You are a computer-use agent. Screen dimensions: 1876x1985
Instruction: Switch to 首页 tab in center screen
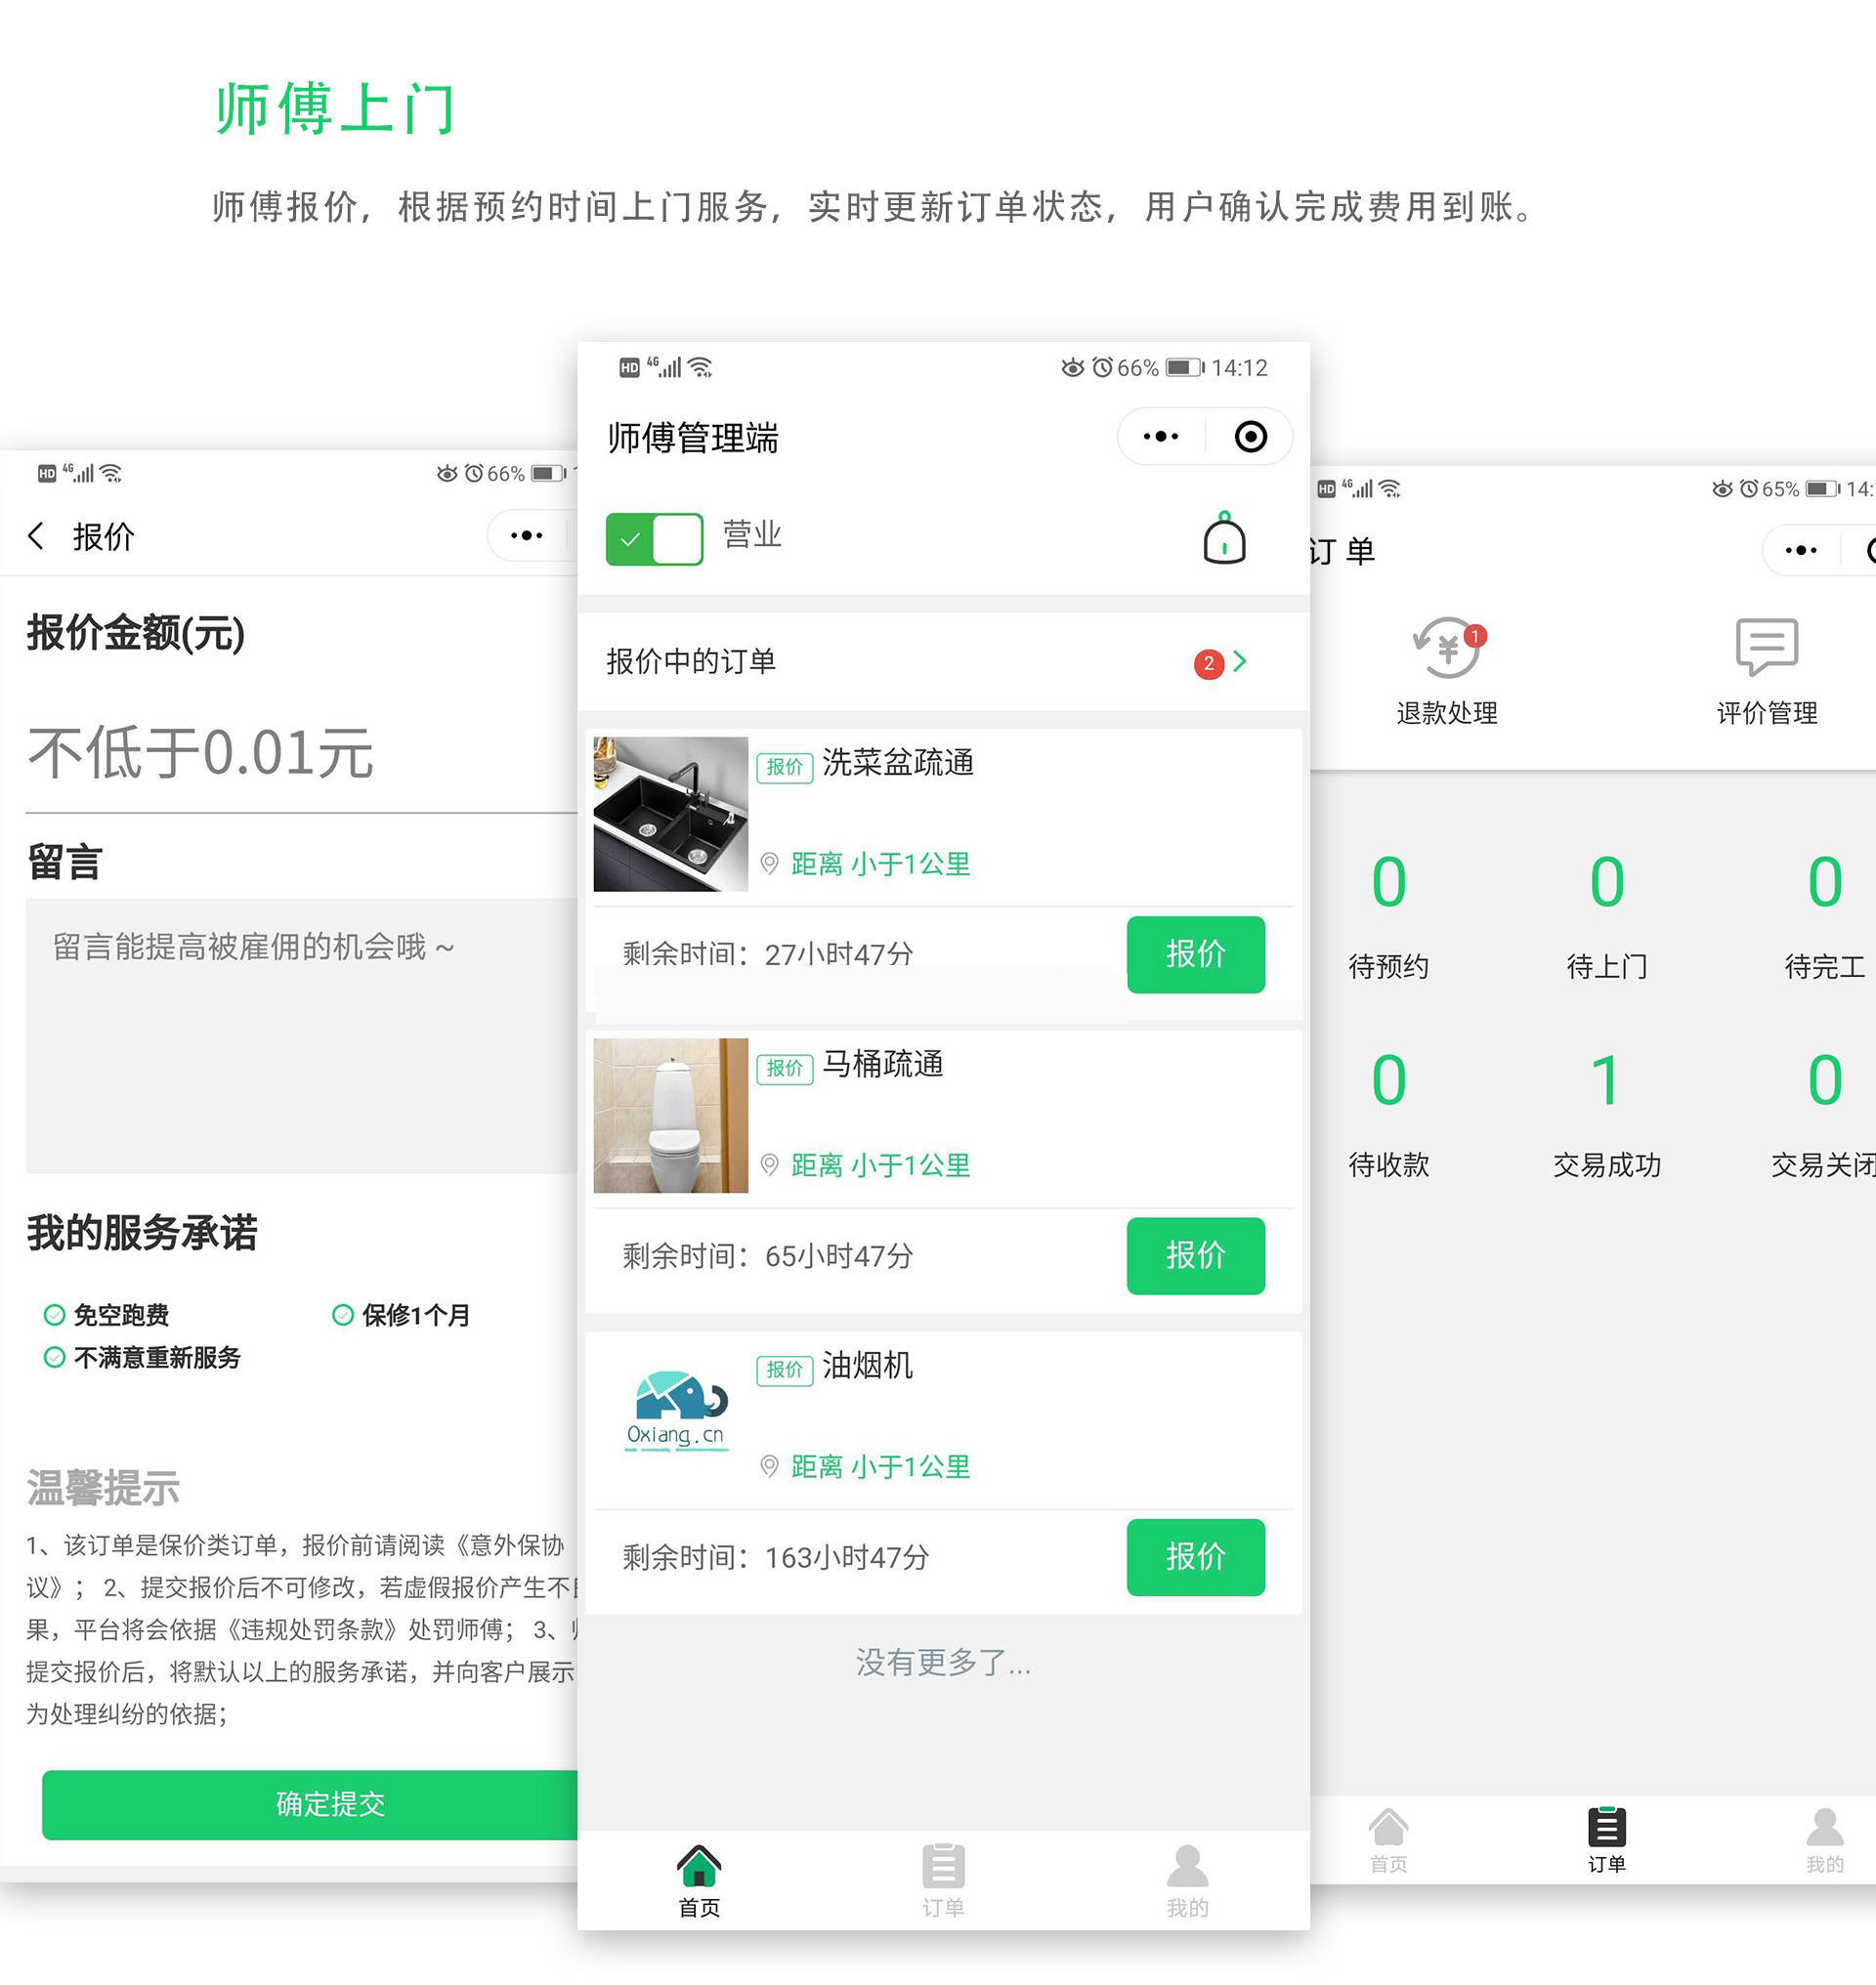tap(699, 1881)
